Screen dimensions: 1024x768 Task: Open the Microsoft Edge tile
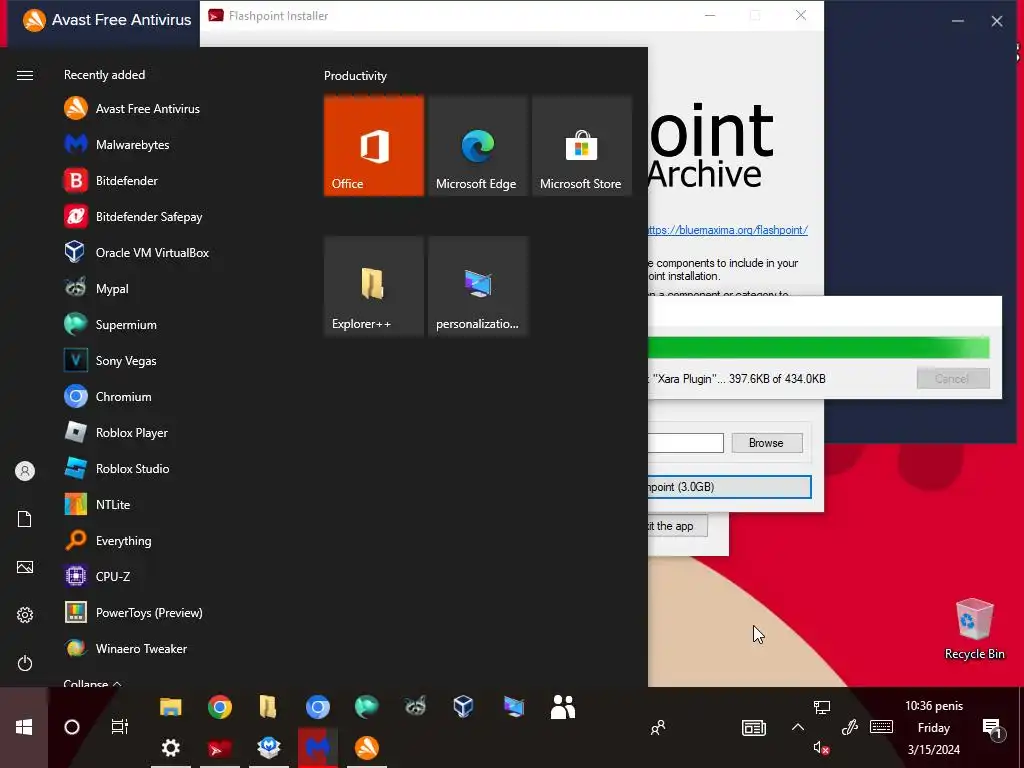[x=477, y=146]
